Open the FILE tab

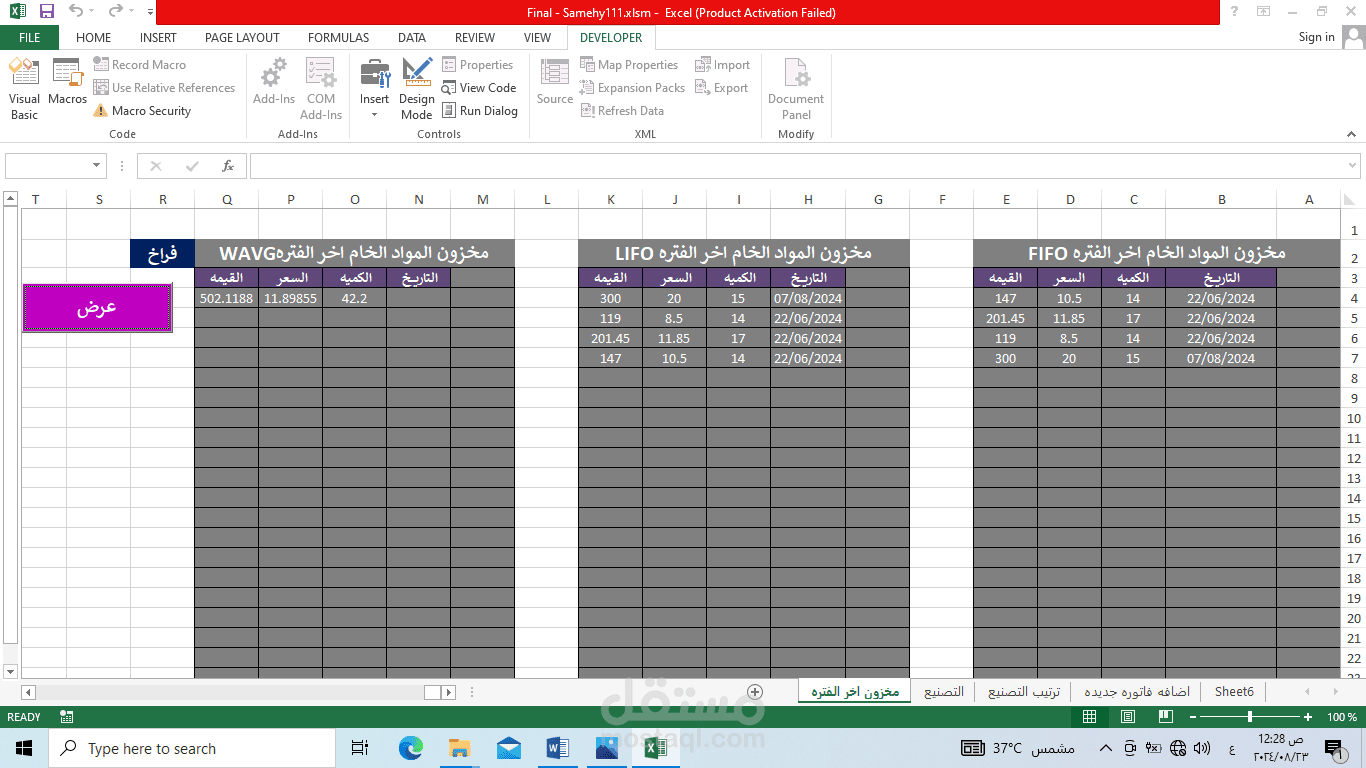[29, 37]
